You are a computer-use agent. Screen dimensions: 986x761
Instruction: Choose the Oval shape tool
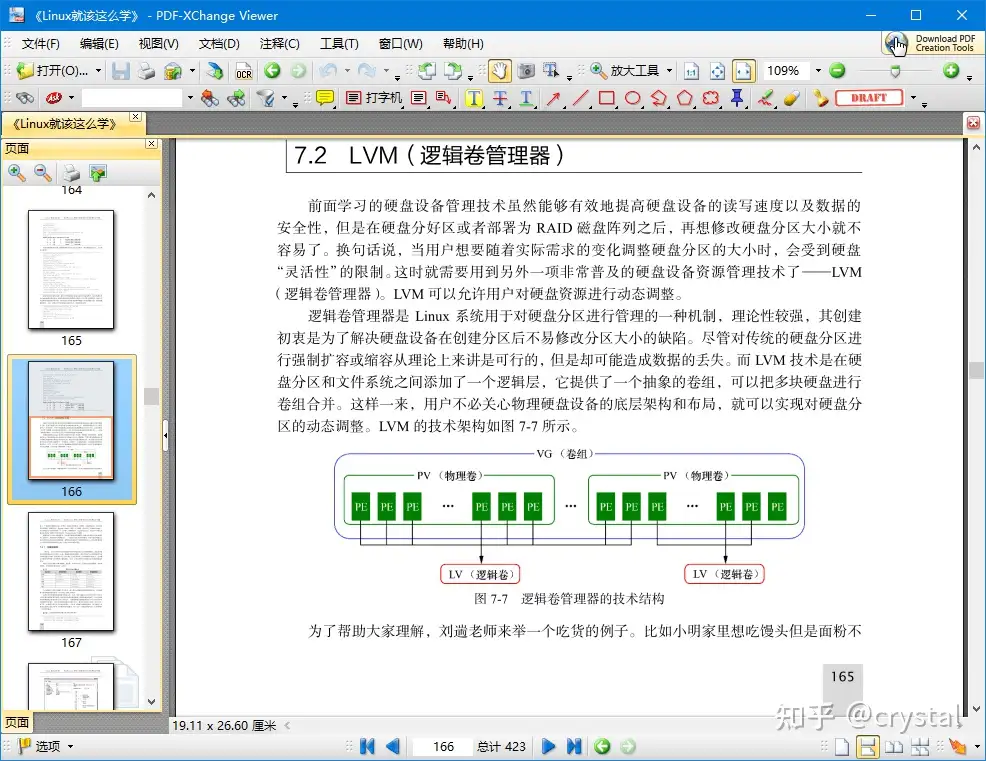(x=632, y=98)
